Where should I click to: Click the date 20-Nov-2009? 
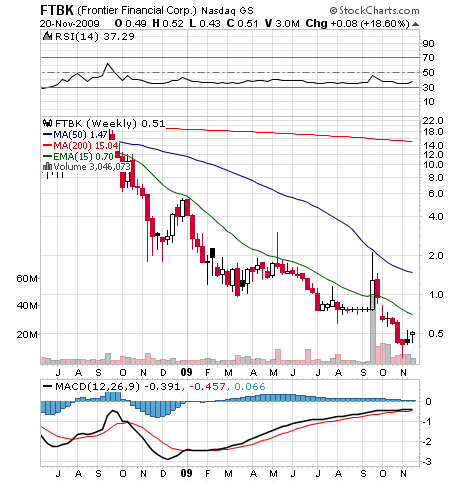[x=69, y=24]
